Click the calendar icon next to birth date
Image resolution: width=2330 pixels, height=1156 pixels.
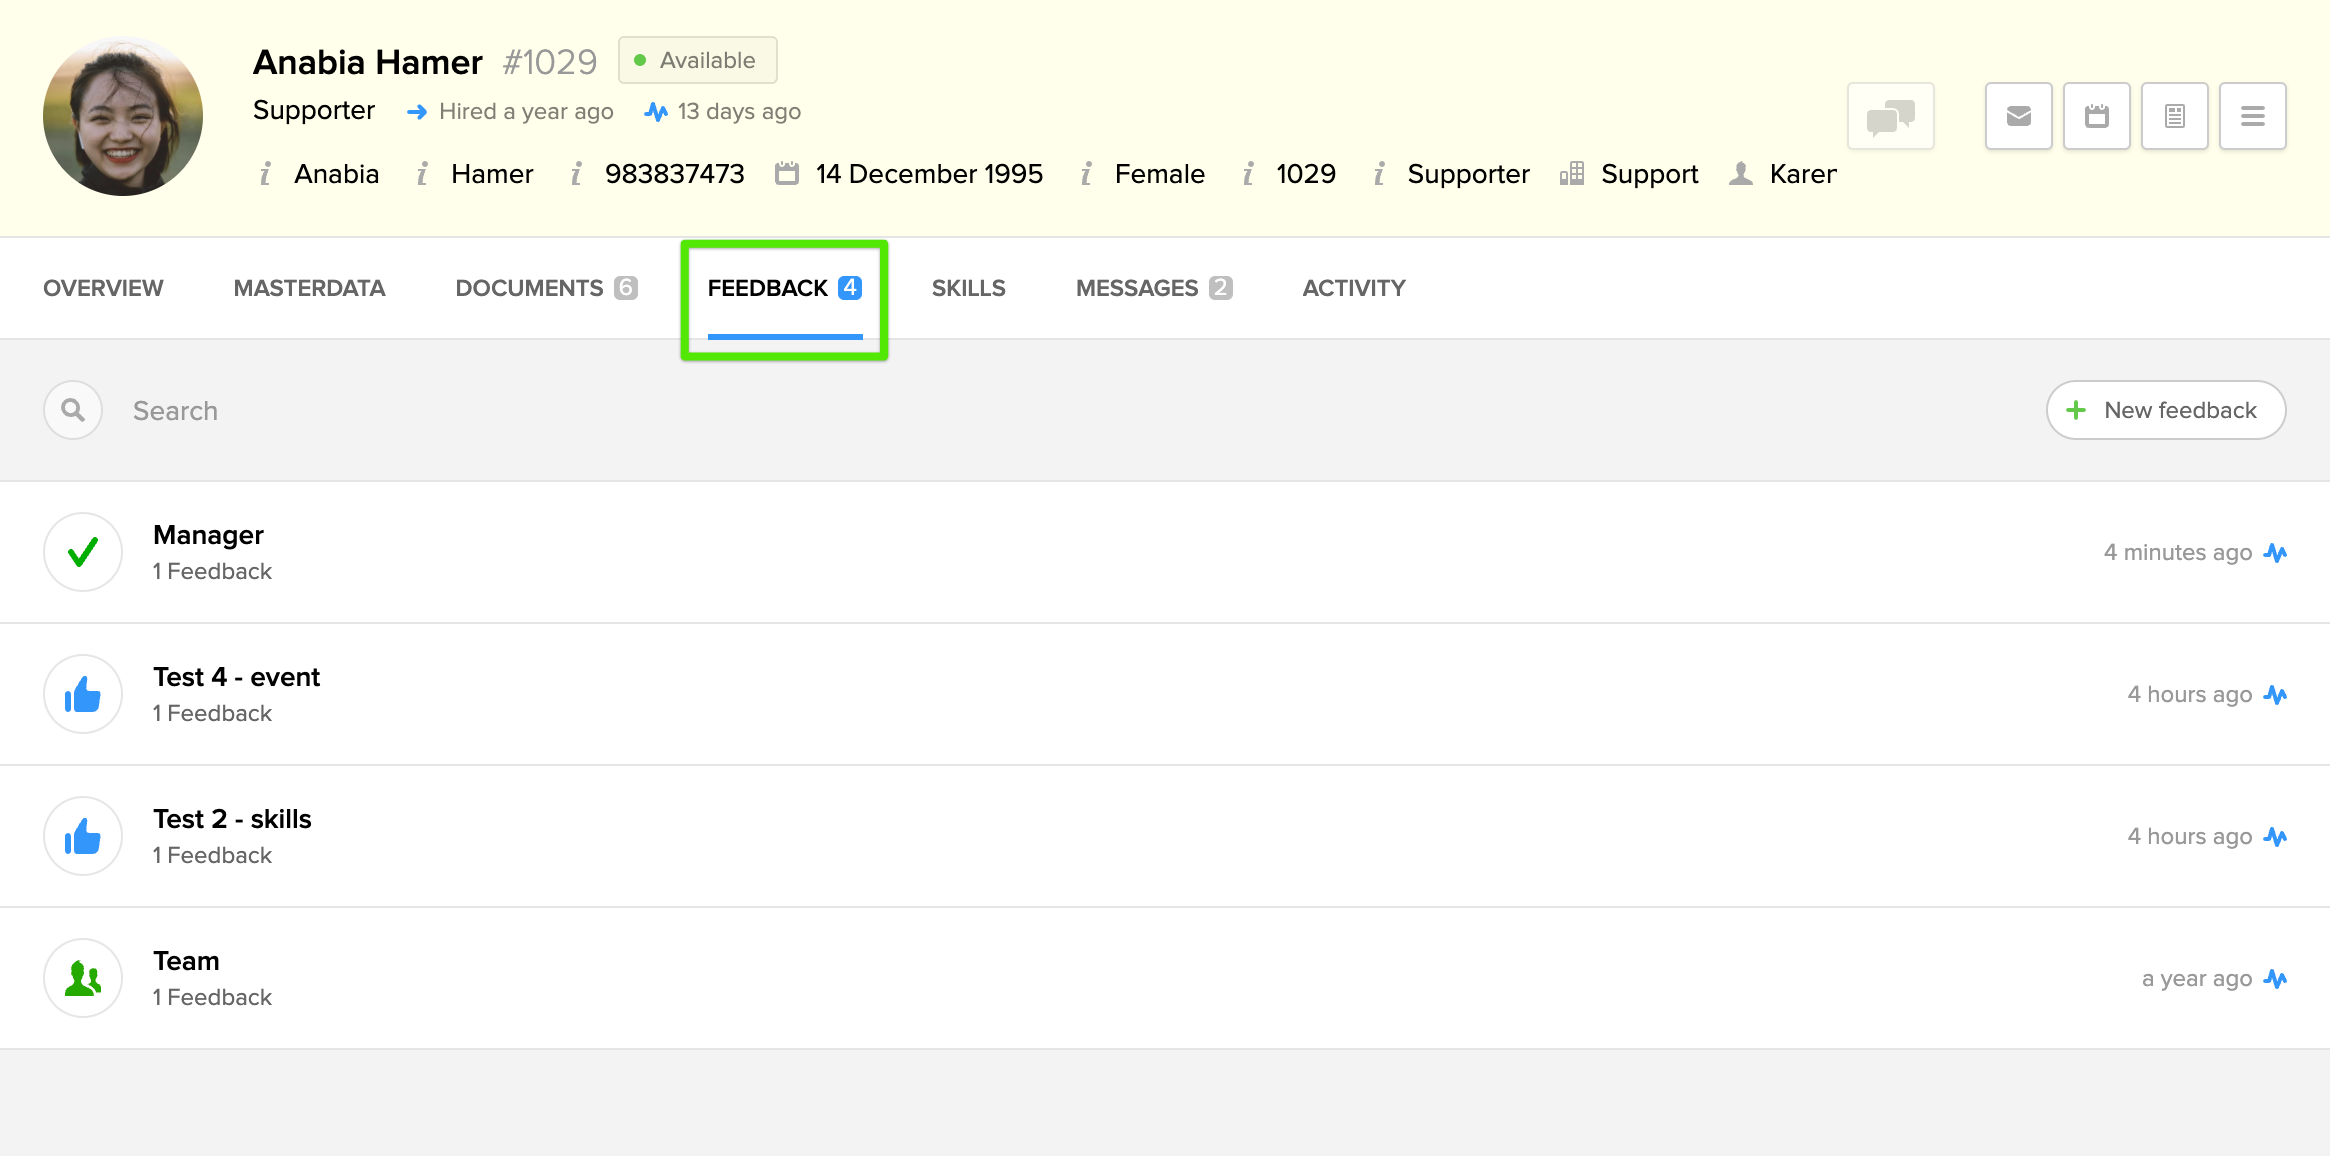(x=787, y=174)
